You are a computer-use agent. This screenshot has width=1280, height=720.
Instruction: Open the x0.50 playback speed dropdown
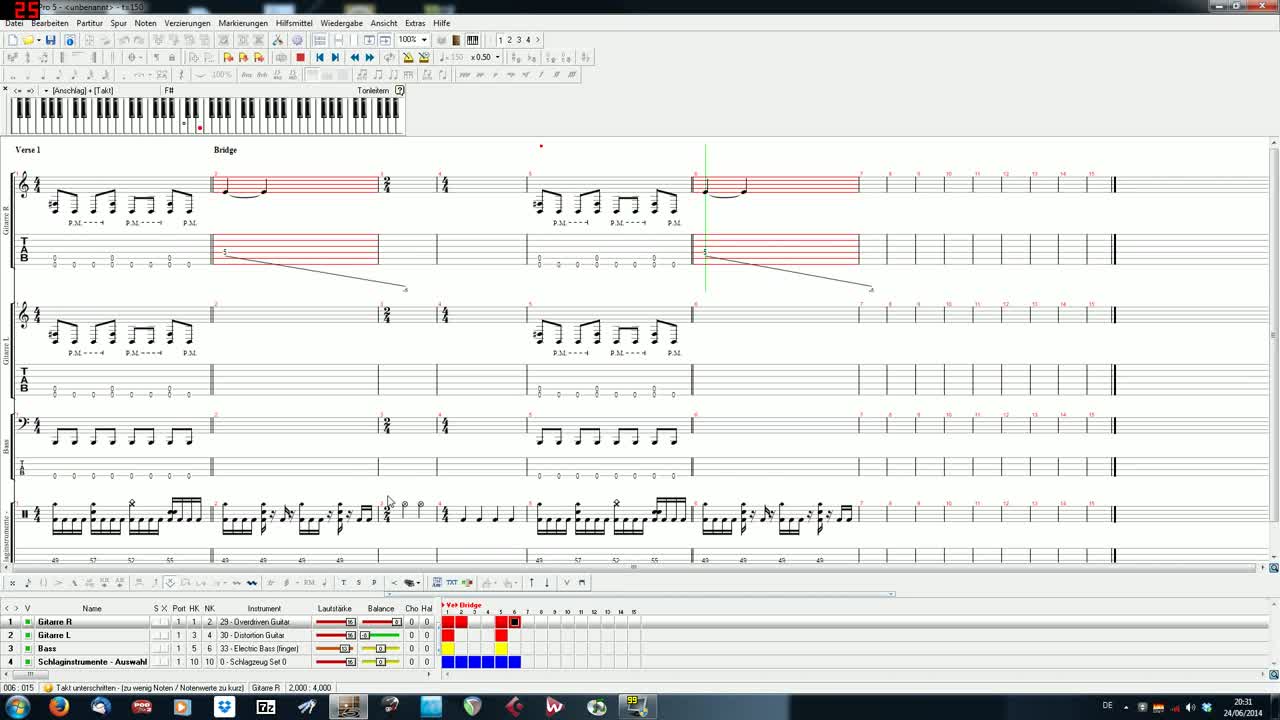coord(497,57)
